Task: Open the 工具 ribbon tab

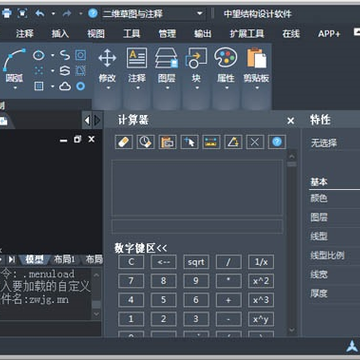Action: pos(131,34)
